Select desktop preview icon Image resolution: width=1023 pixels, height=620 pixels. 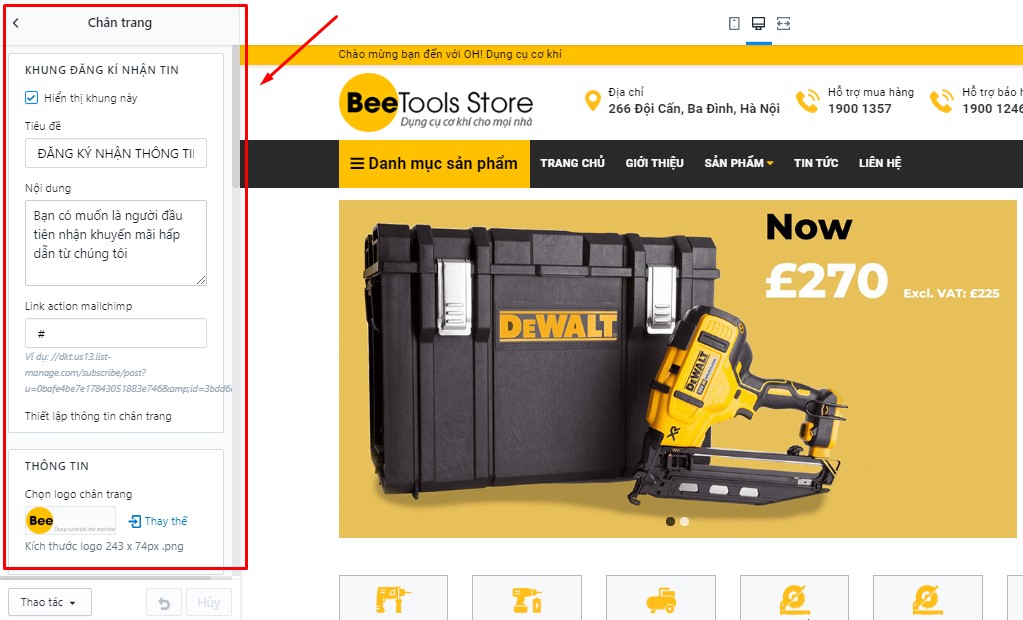[758, 24]
